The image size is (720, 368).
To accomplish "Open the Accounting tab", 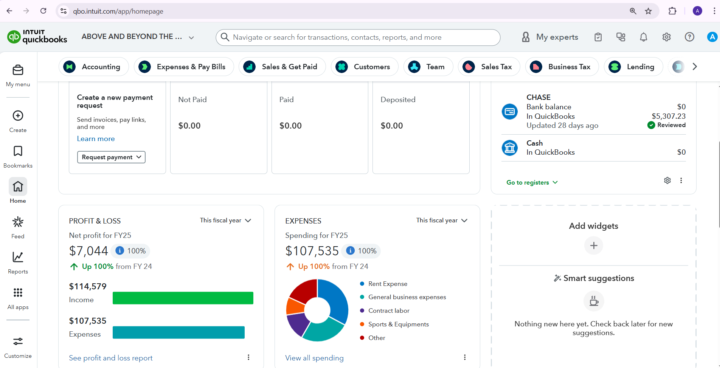I will tap(94, 67).
